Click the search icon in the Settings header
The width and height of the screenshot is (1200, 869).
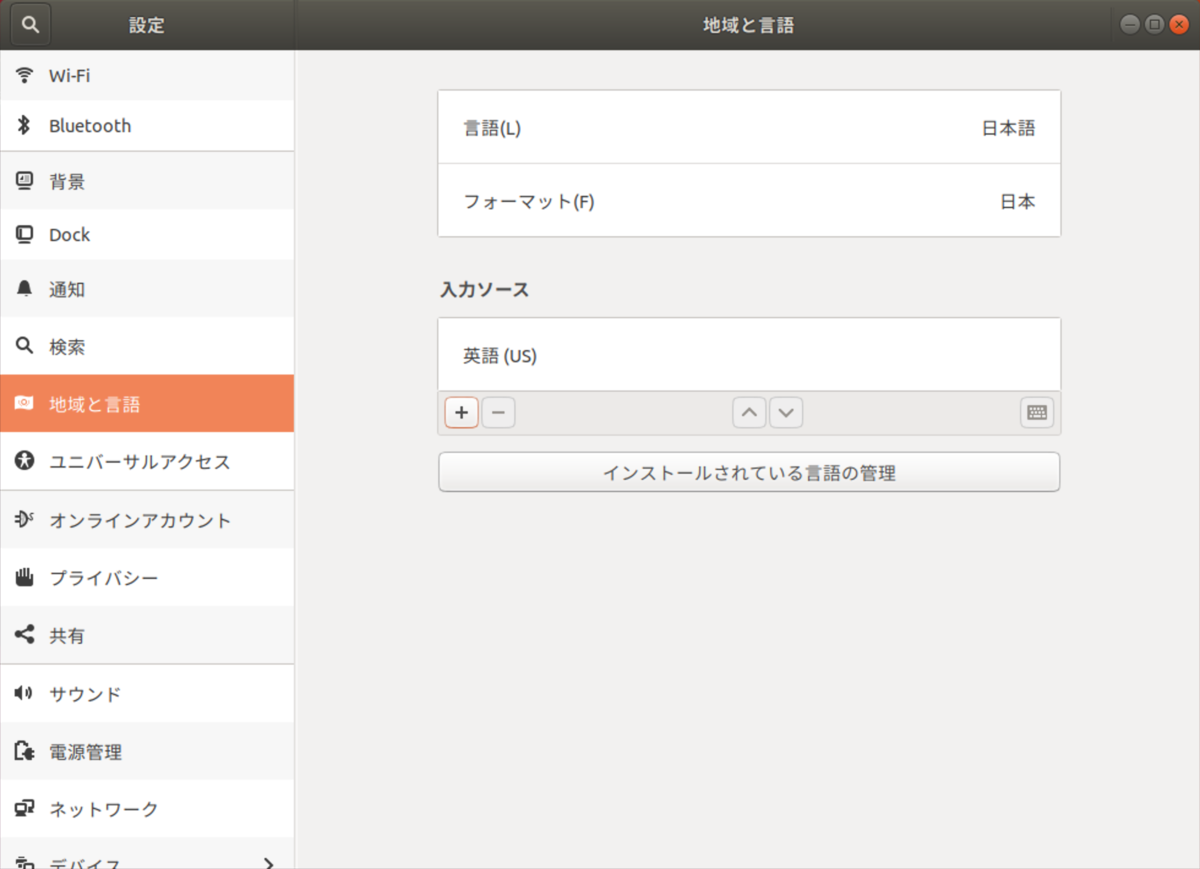click(x=29, y=24)
